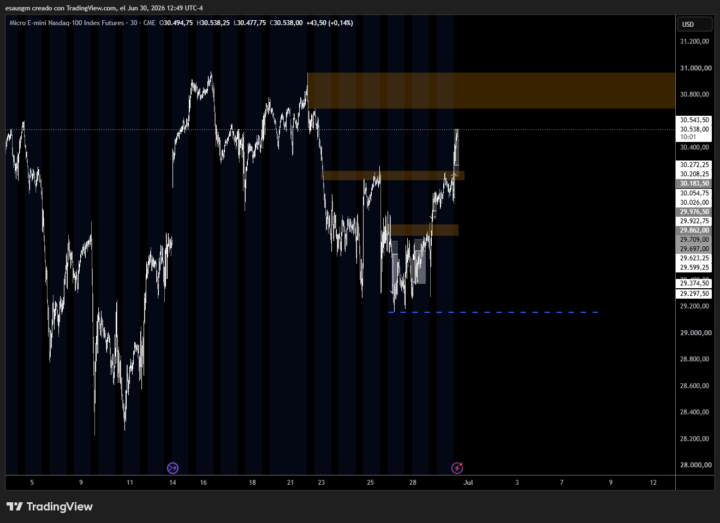720x523 pixels.
Task: Click the TradingView logo at bottom left
Action: point(50,506)
